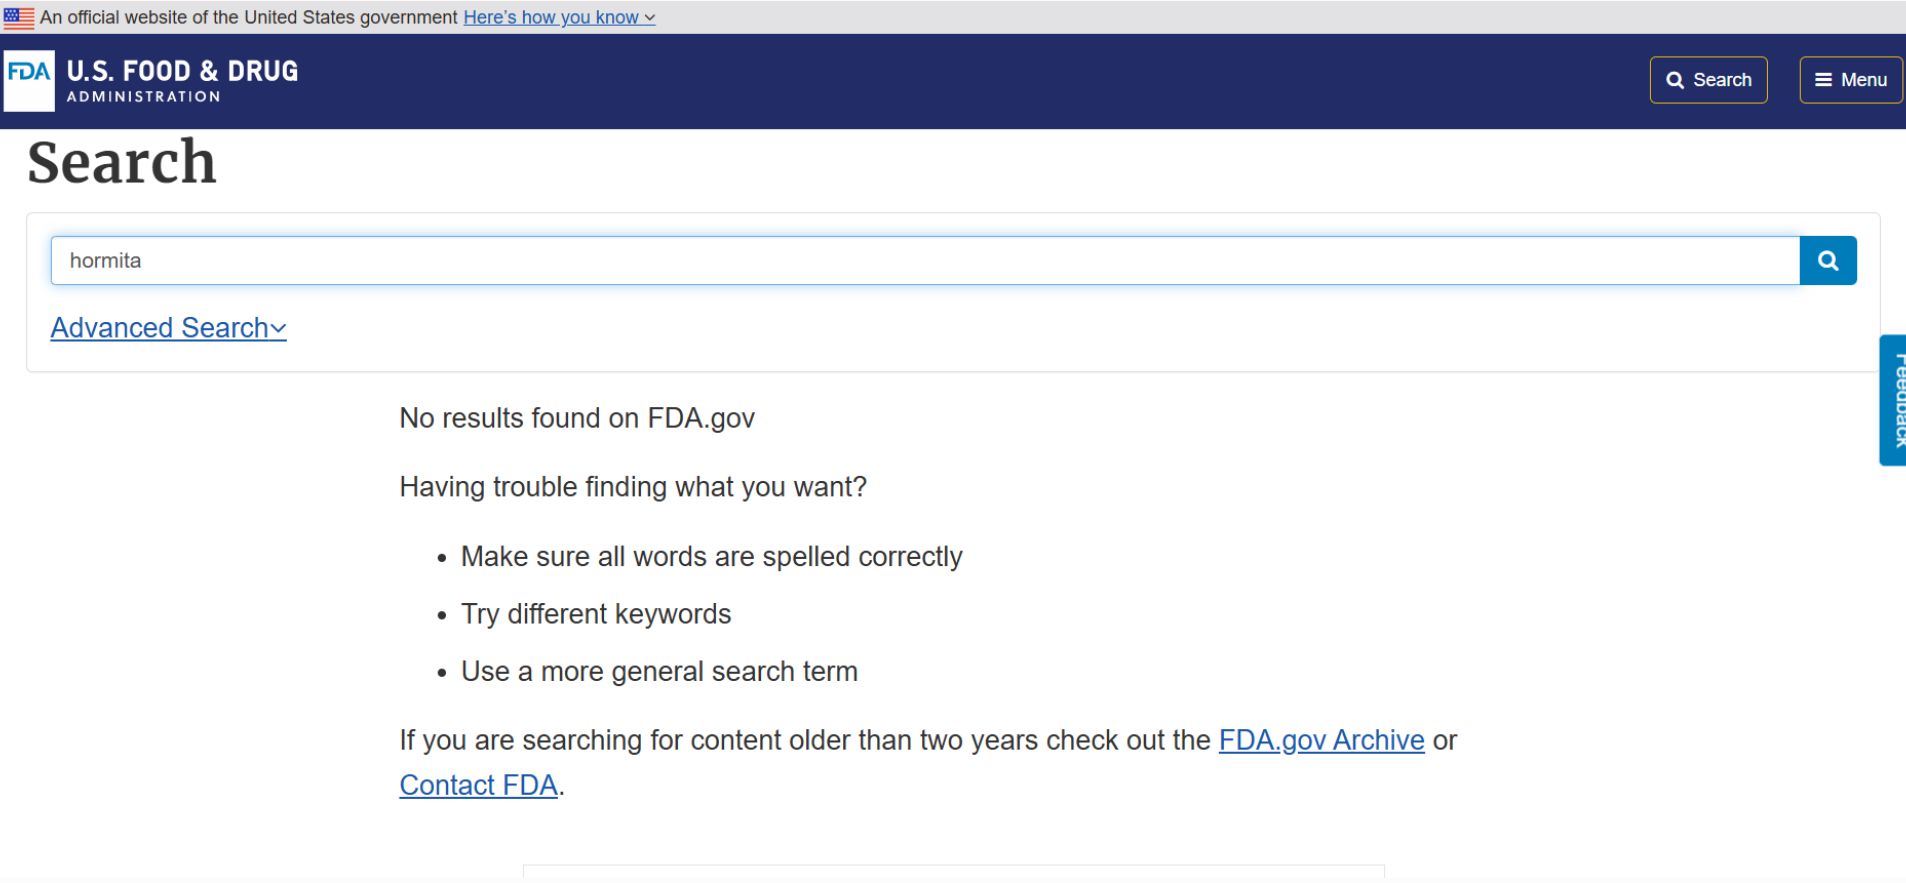This screenshot has width=1906, height=883.
Task: Click the magnifying glass icon in the header Search button
Action: [1676, 79]
